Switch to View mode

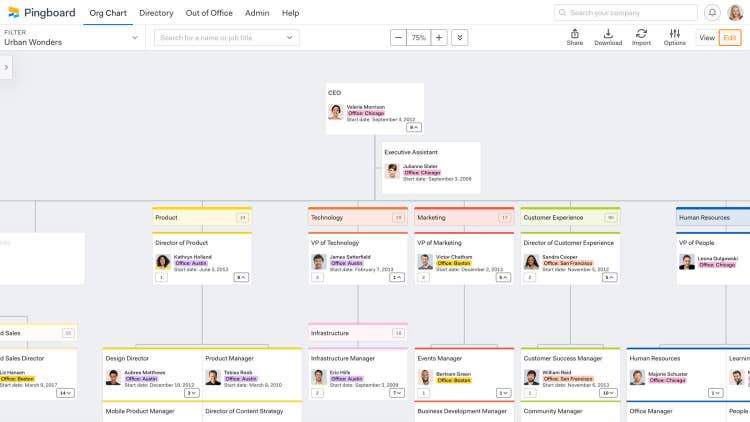707,37
